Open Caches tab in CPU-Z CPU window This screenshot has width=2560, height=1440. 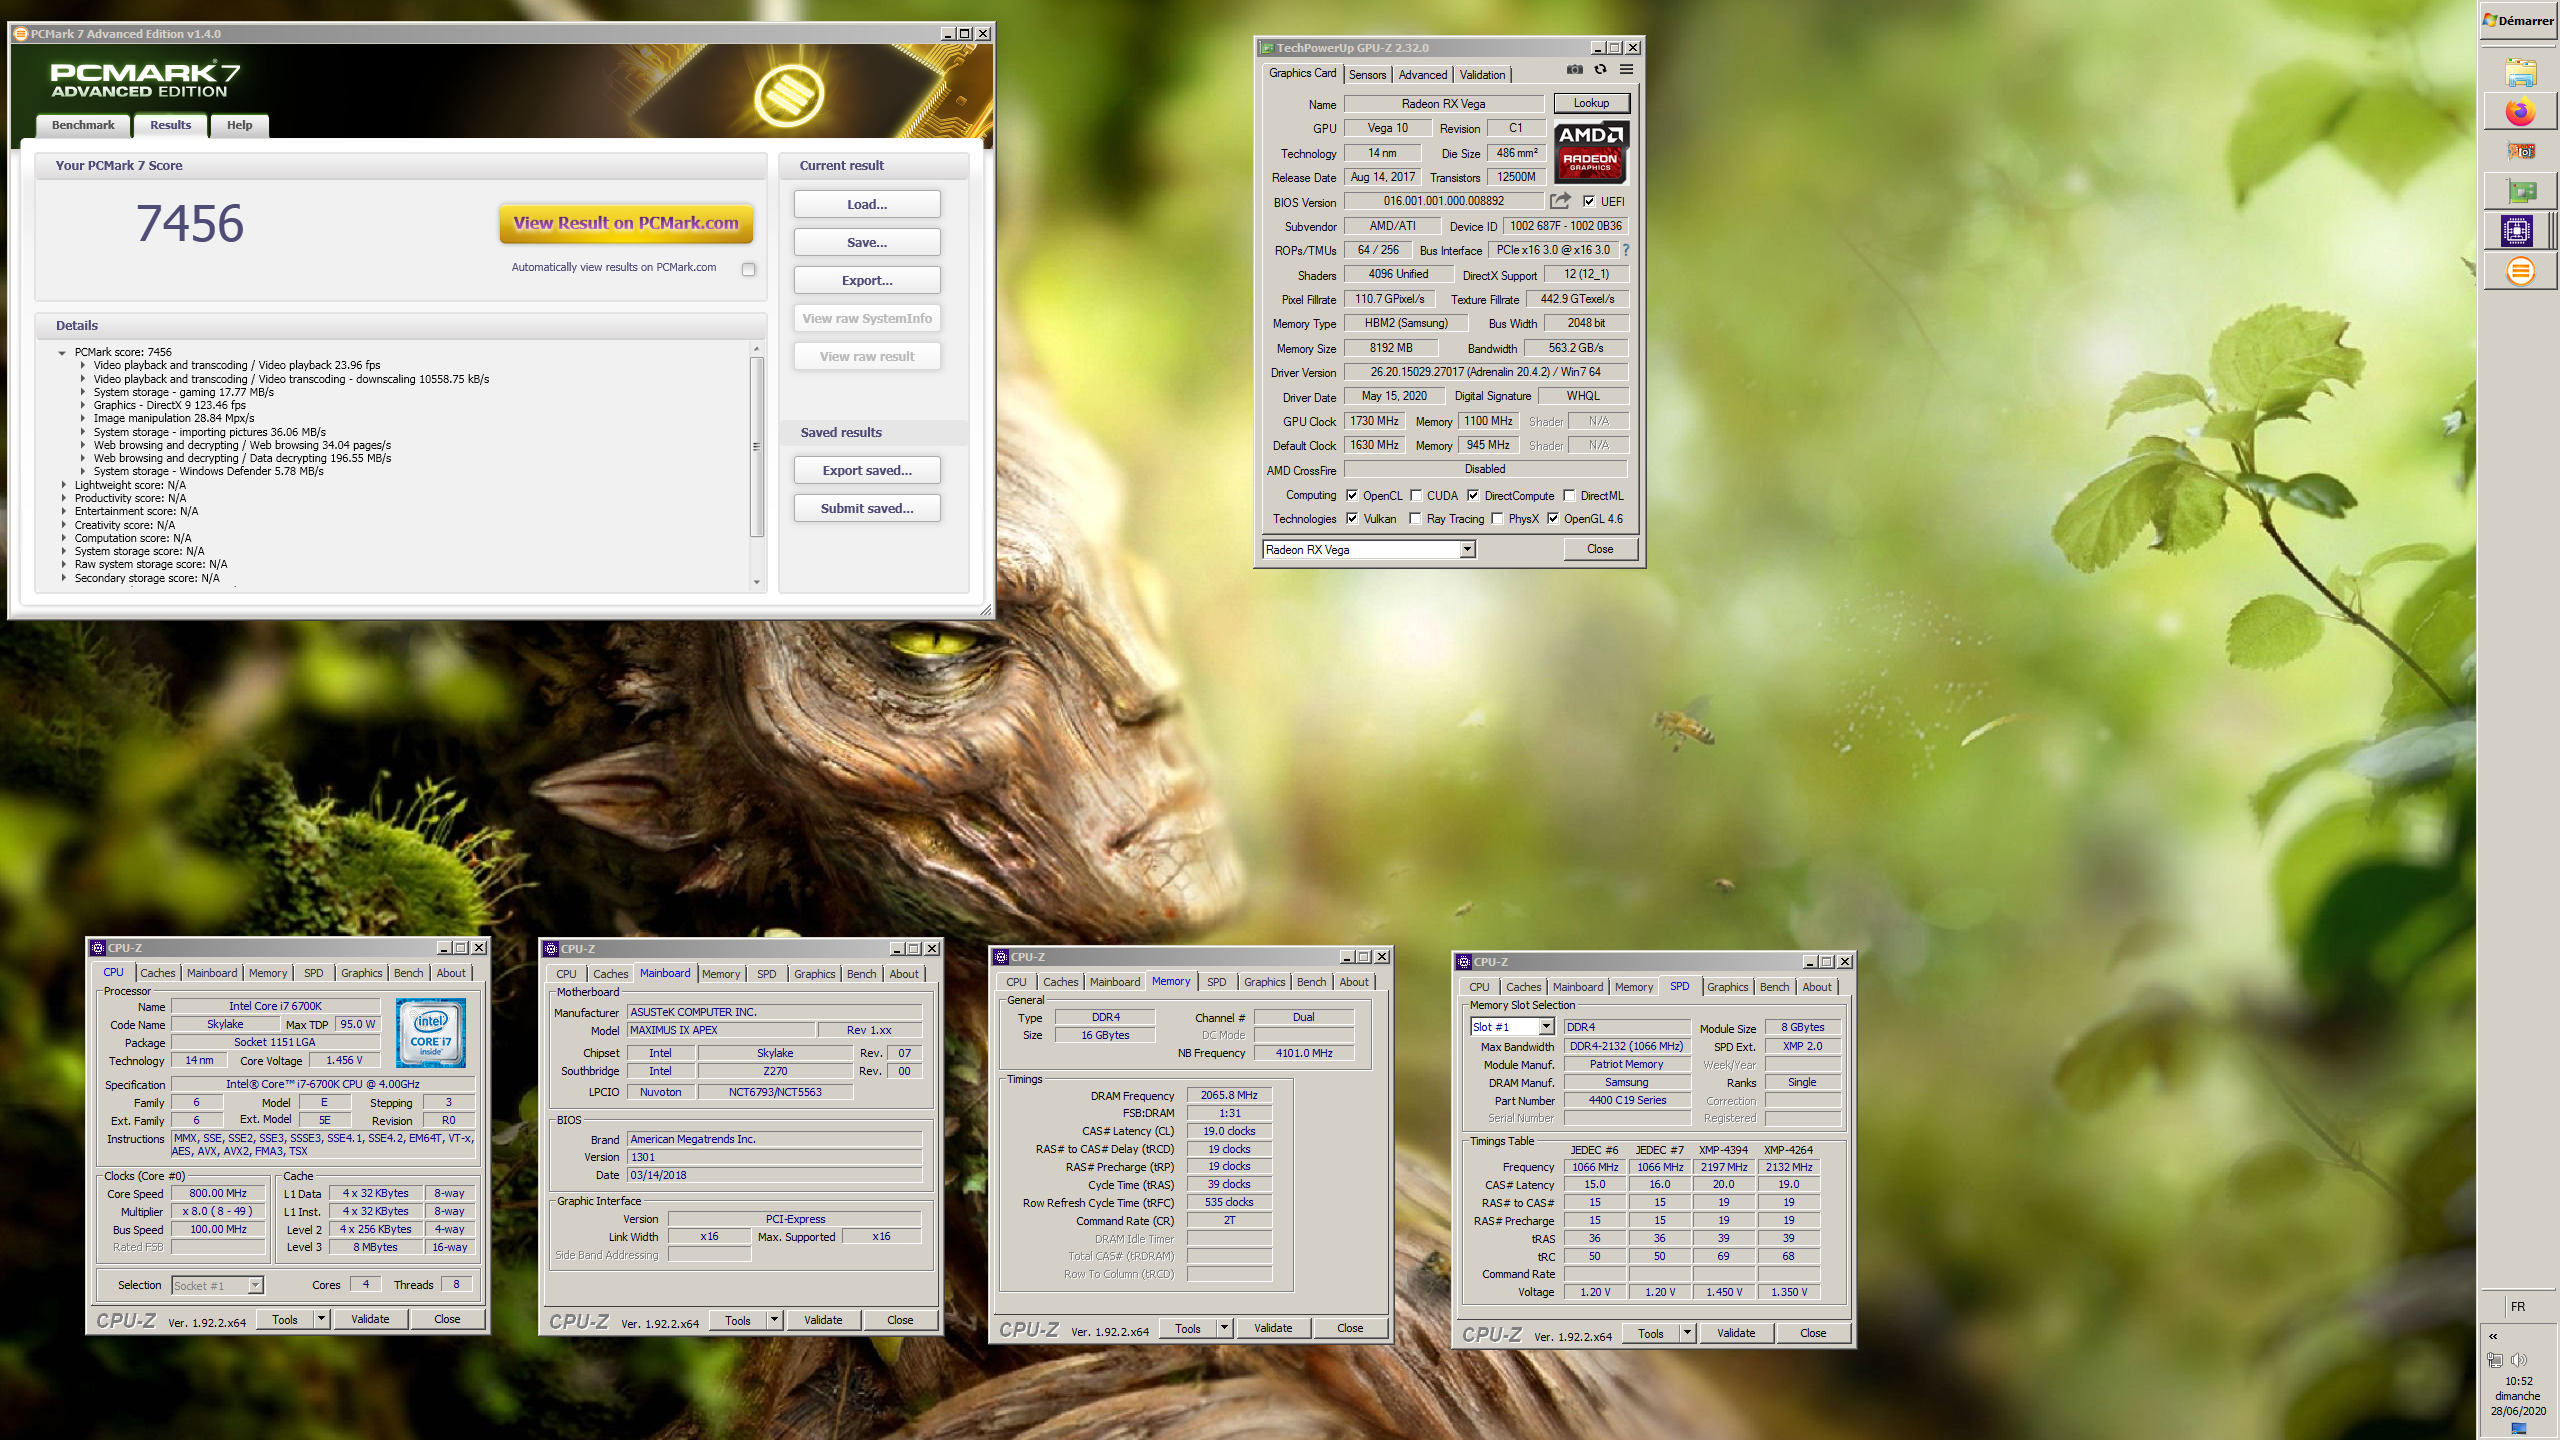(157, 973)
